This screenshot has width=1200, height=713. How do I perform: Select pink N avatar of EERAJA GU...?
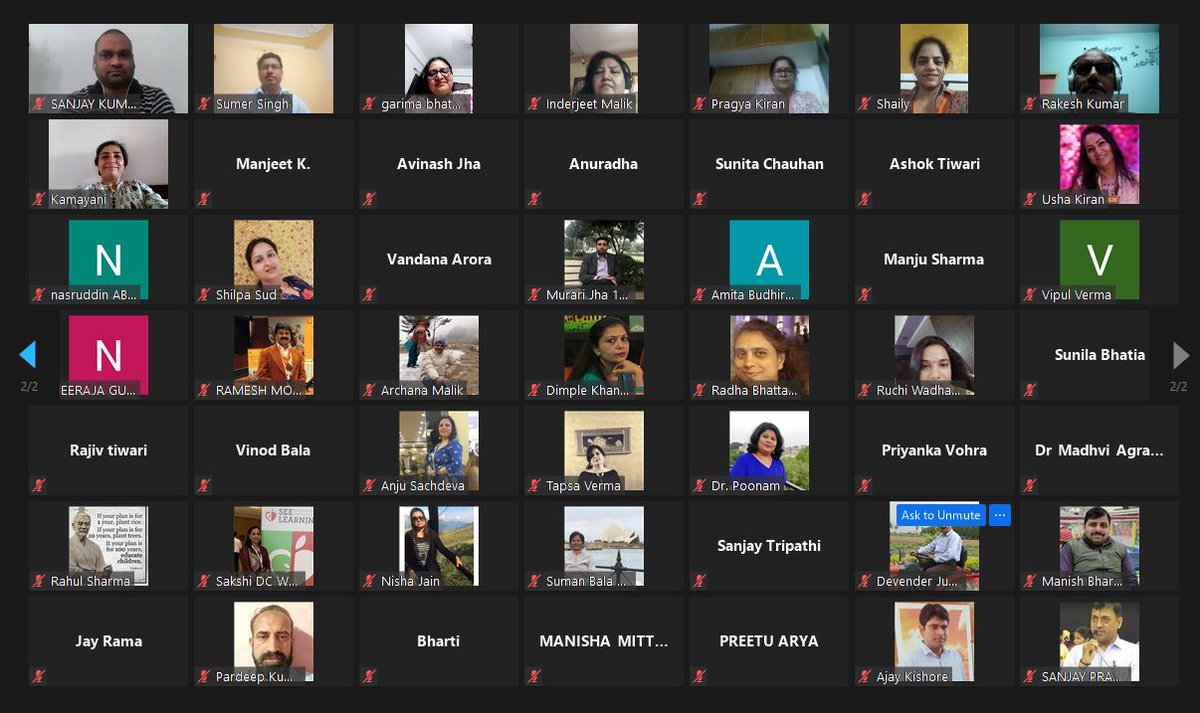click(108, 355)
